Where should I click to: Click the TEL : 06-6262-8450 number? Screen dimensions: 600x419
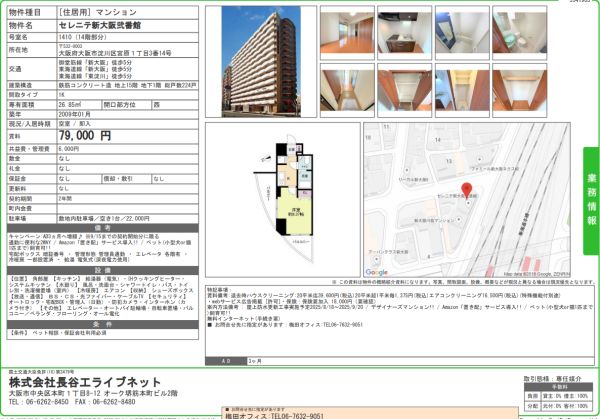(39, 402)
